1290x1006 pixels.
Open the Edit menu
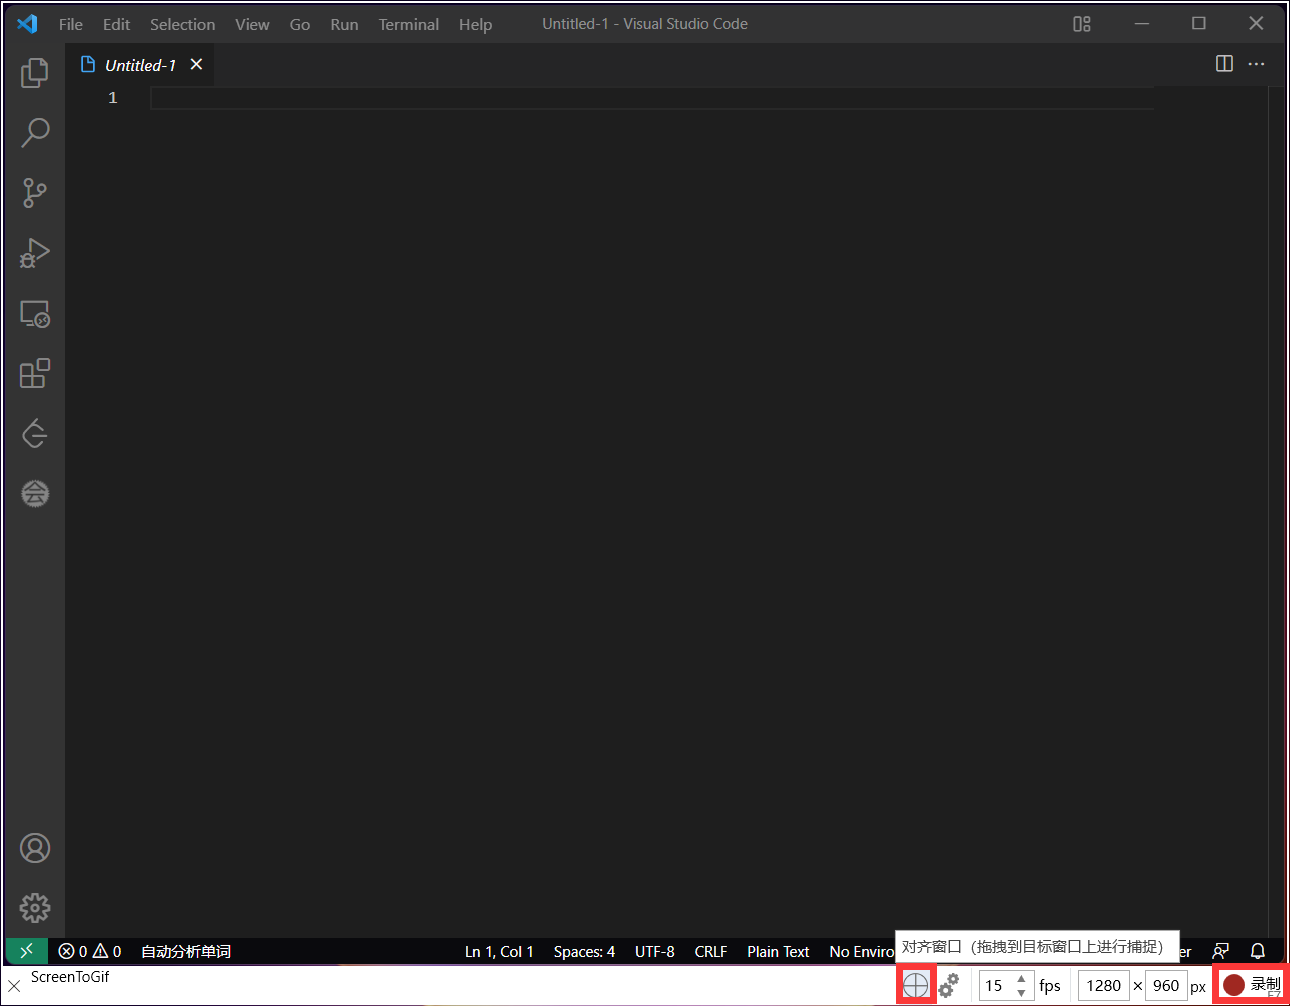(x=116, y=24)
